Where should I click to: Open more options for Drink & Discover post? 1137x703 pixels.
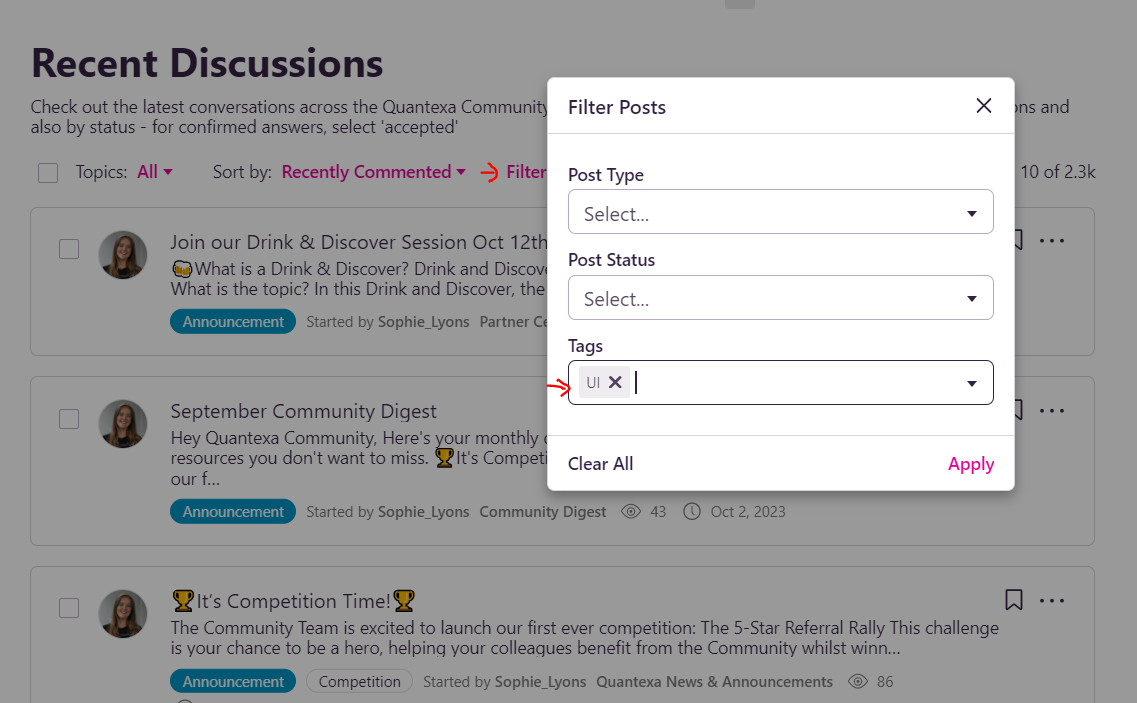(x=1051, y=241)
